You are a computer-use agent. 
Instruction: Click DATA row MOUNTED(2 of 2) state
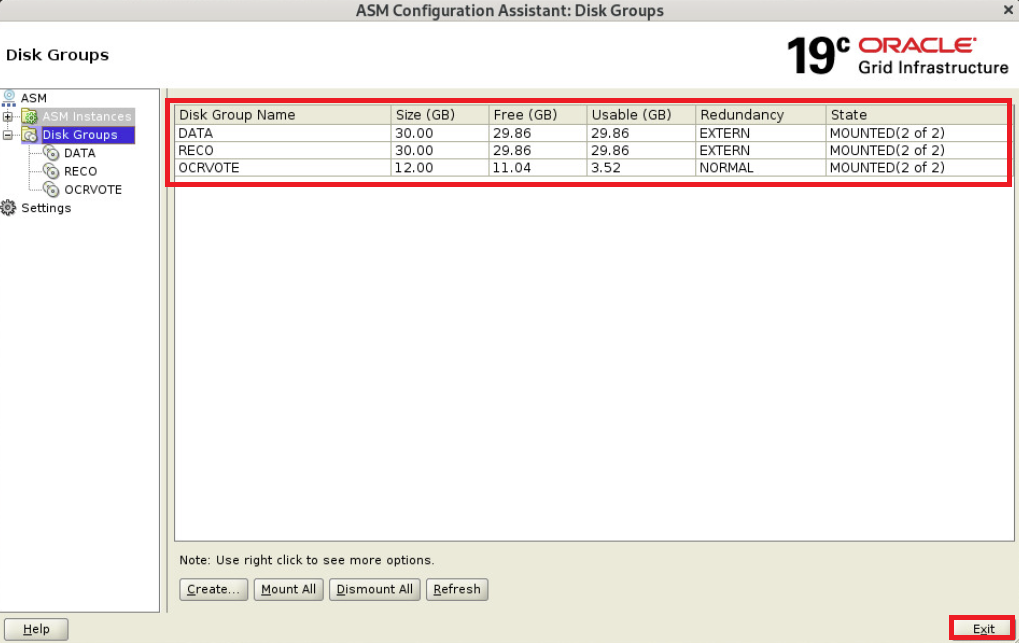pyautogui.click(x=917, y=133)
